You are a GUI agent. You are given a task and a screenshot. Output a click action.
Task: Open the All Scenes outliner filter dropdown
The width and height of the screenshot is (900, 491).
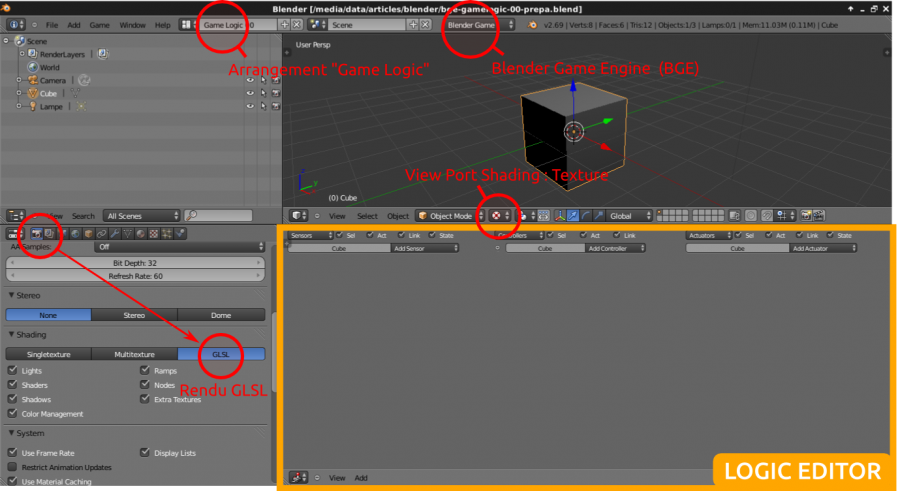(141, 215)
